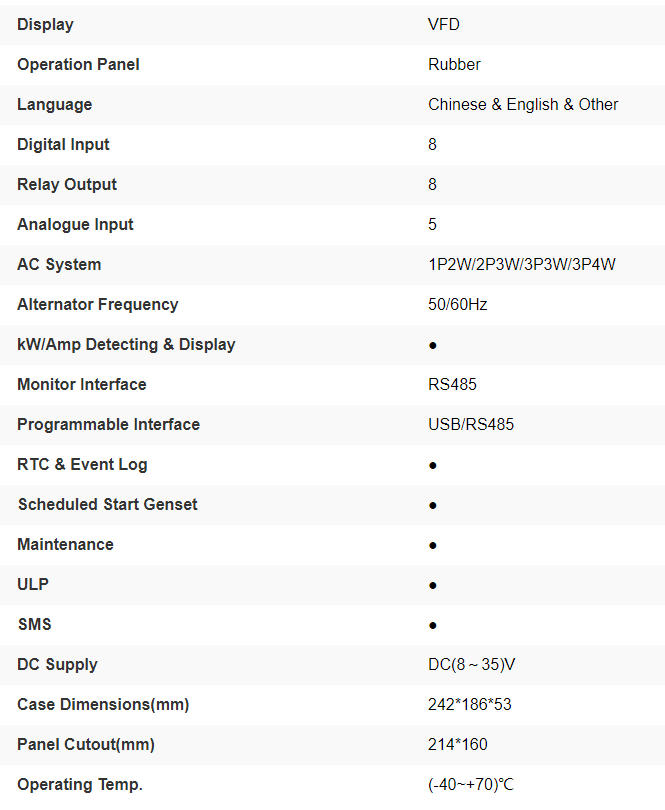Click the bullet dot beside ULP

(x=433, y=585)
